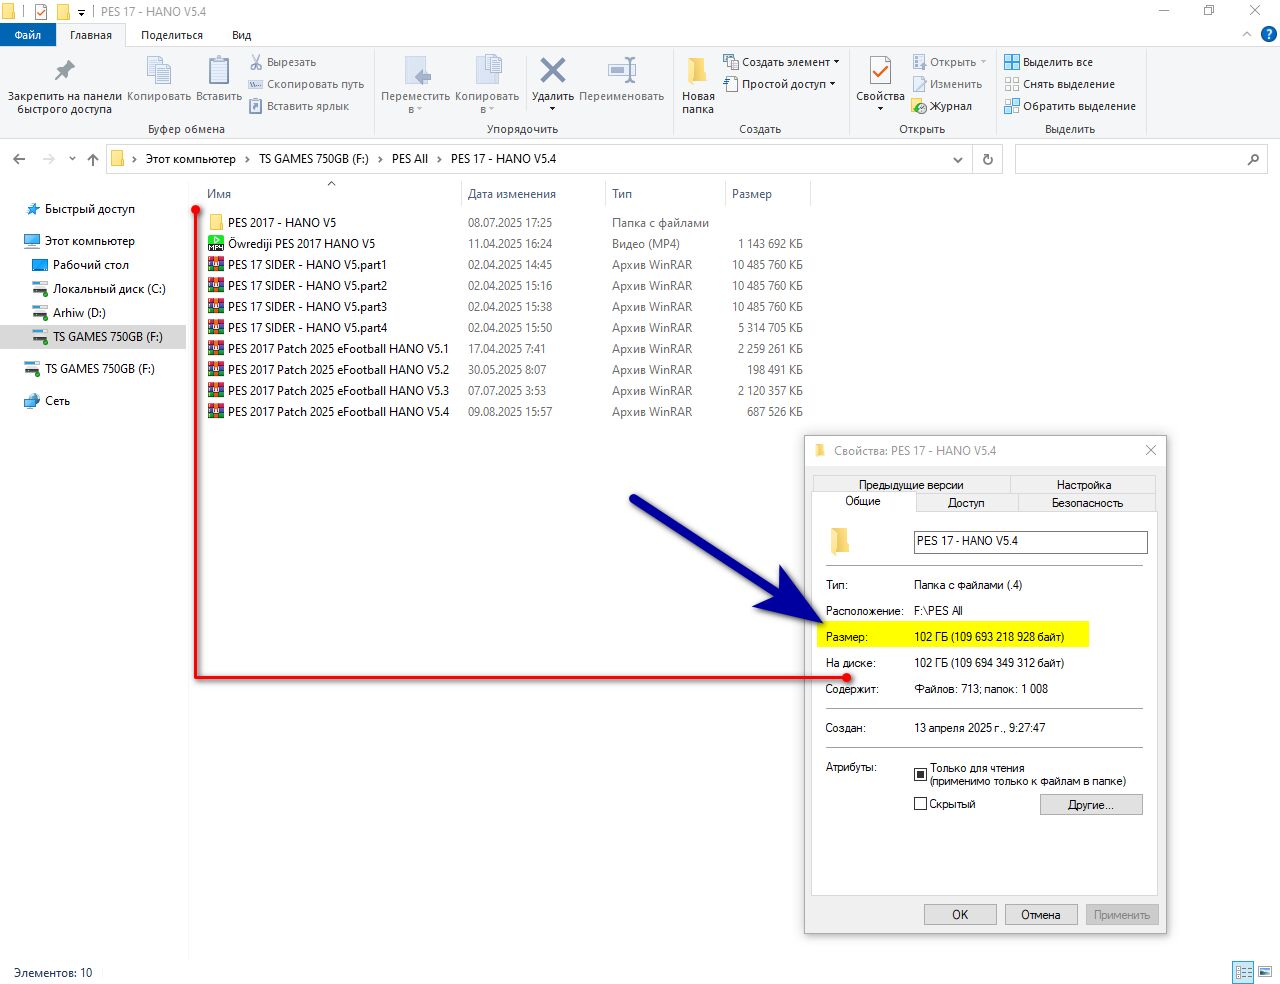Image resolution: width=1280 pixels, height=984 pixels.
Task: Switch to Вид ribbon tab
Action: pos(242,35)
